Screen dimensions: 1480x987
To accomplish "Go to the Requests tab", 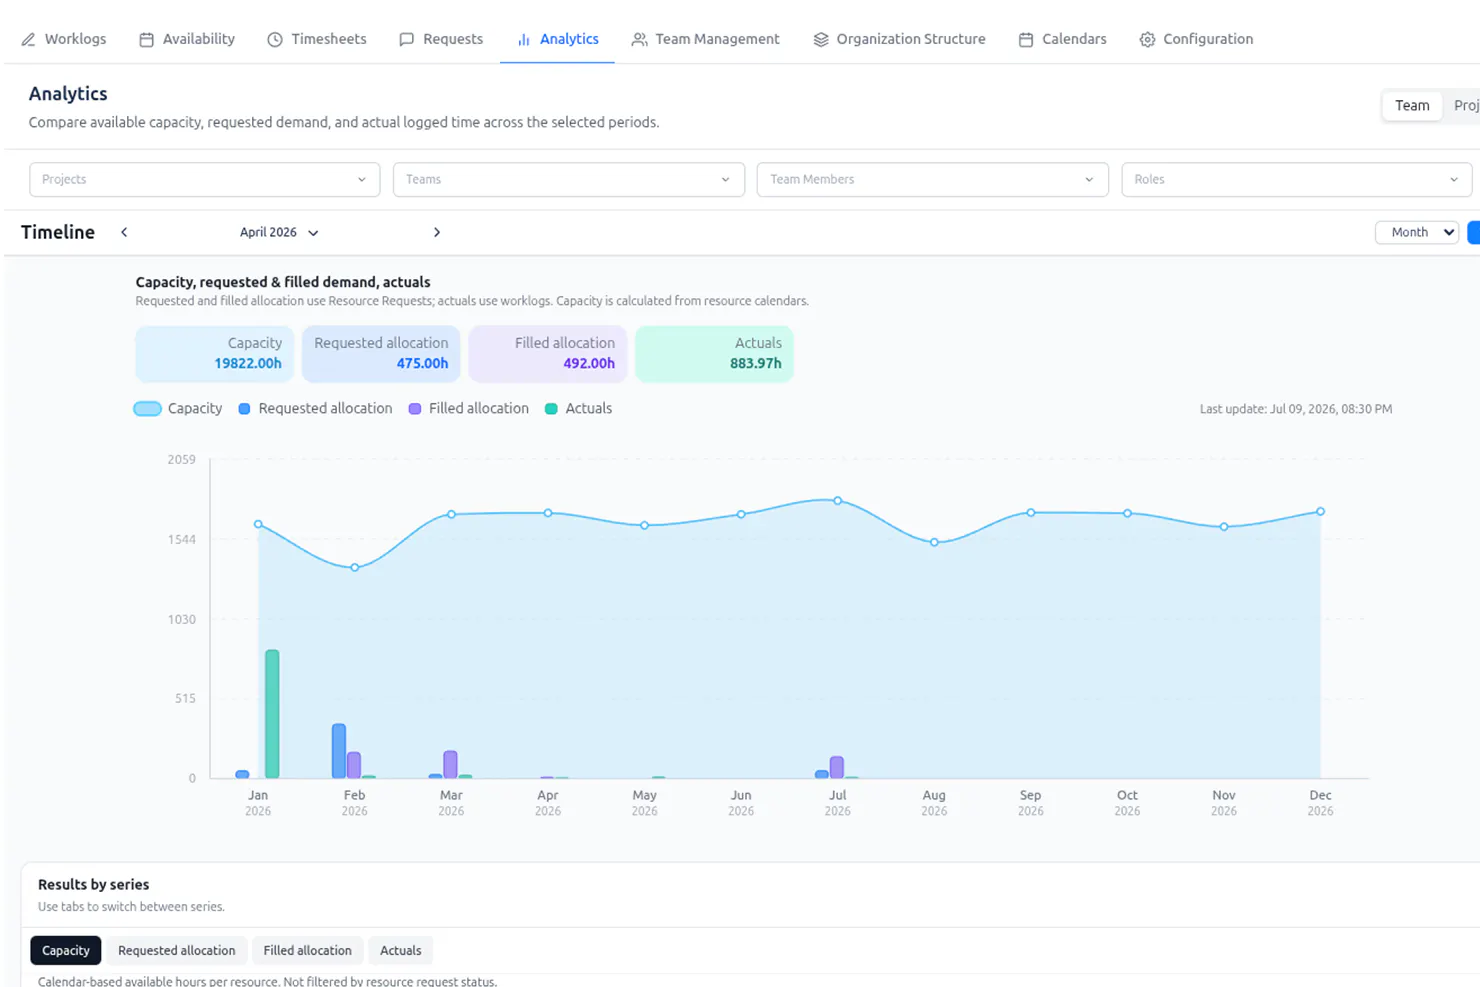I will 441,39.
